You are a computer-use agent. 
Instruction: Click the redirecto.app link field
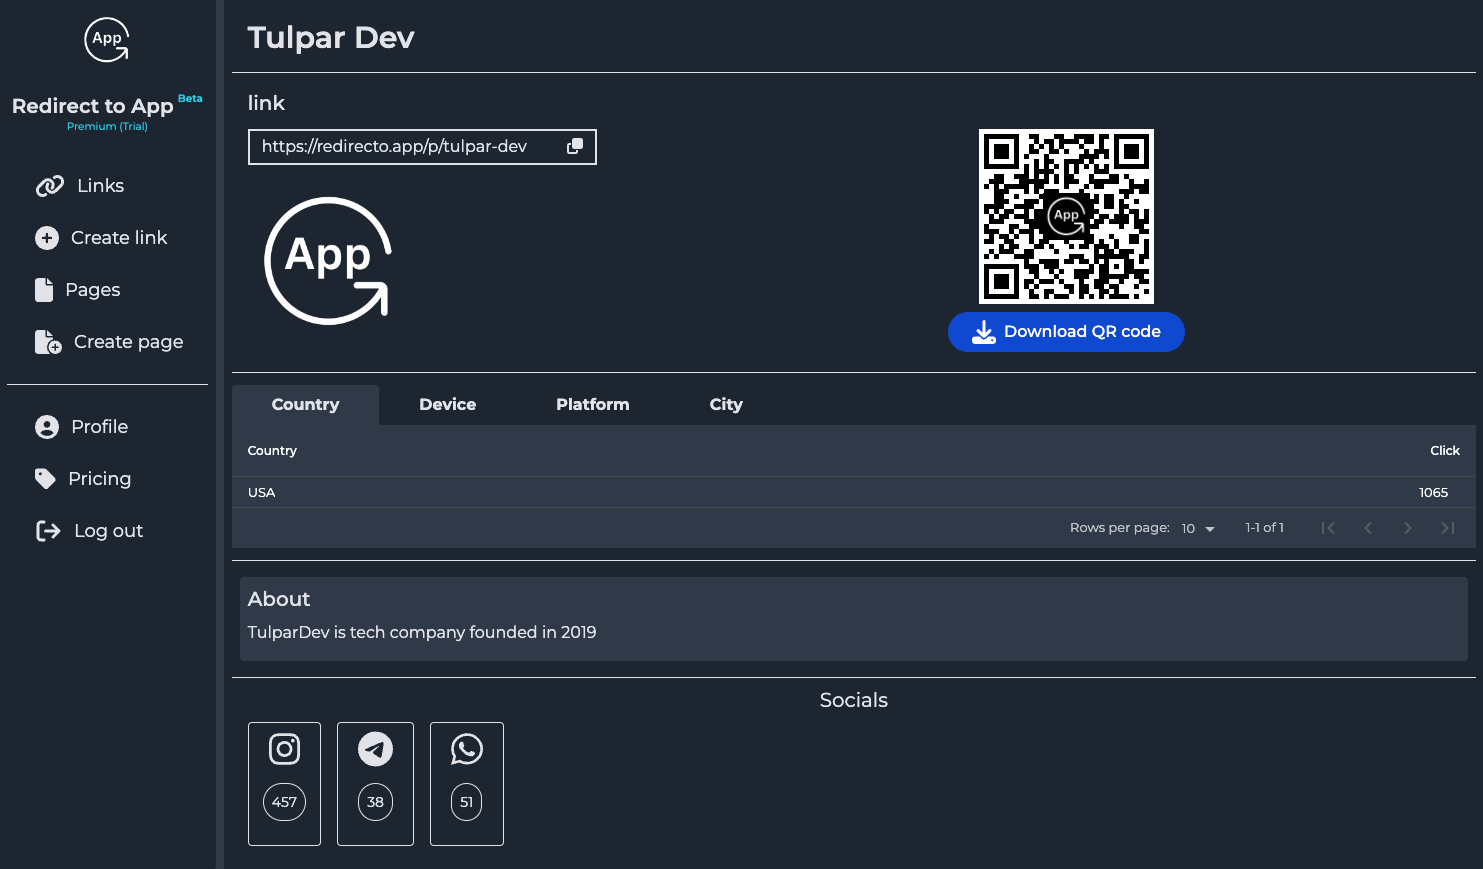[x=422, y=147]
